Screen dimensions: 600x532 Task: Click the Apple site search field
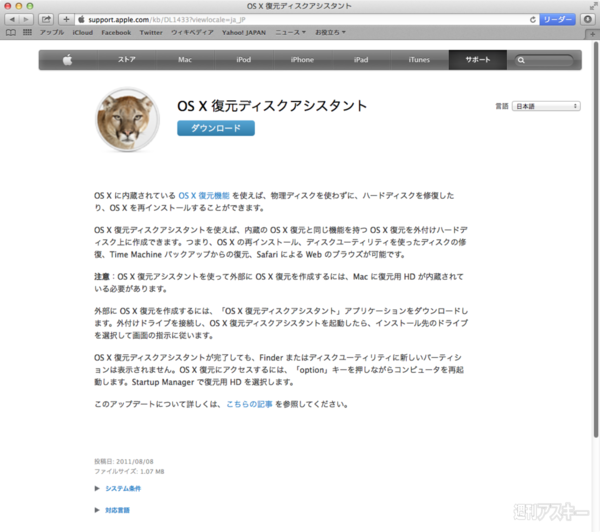[x=544, y=60]
